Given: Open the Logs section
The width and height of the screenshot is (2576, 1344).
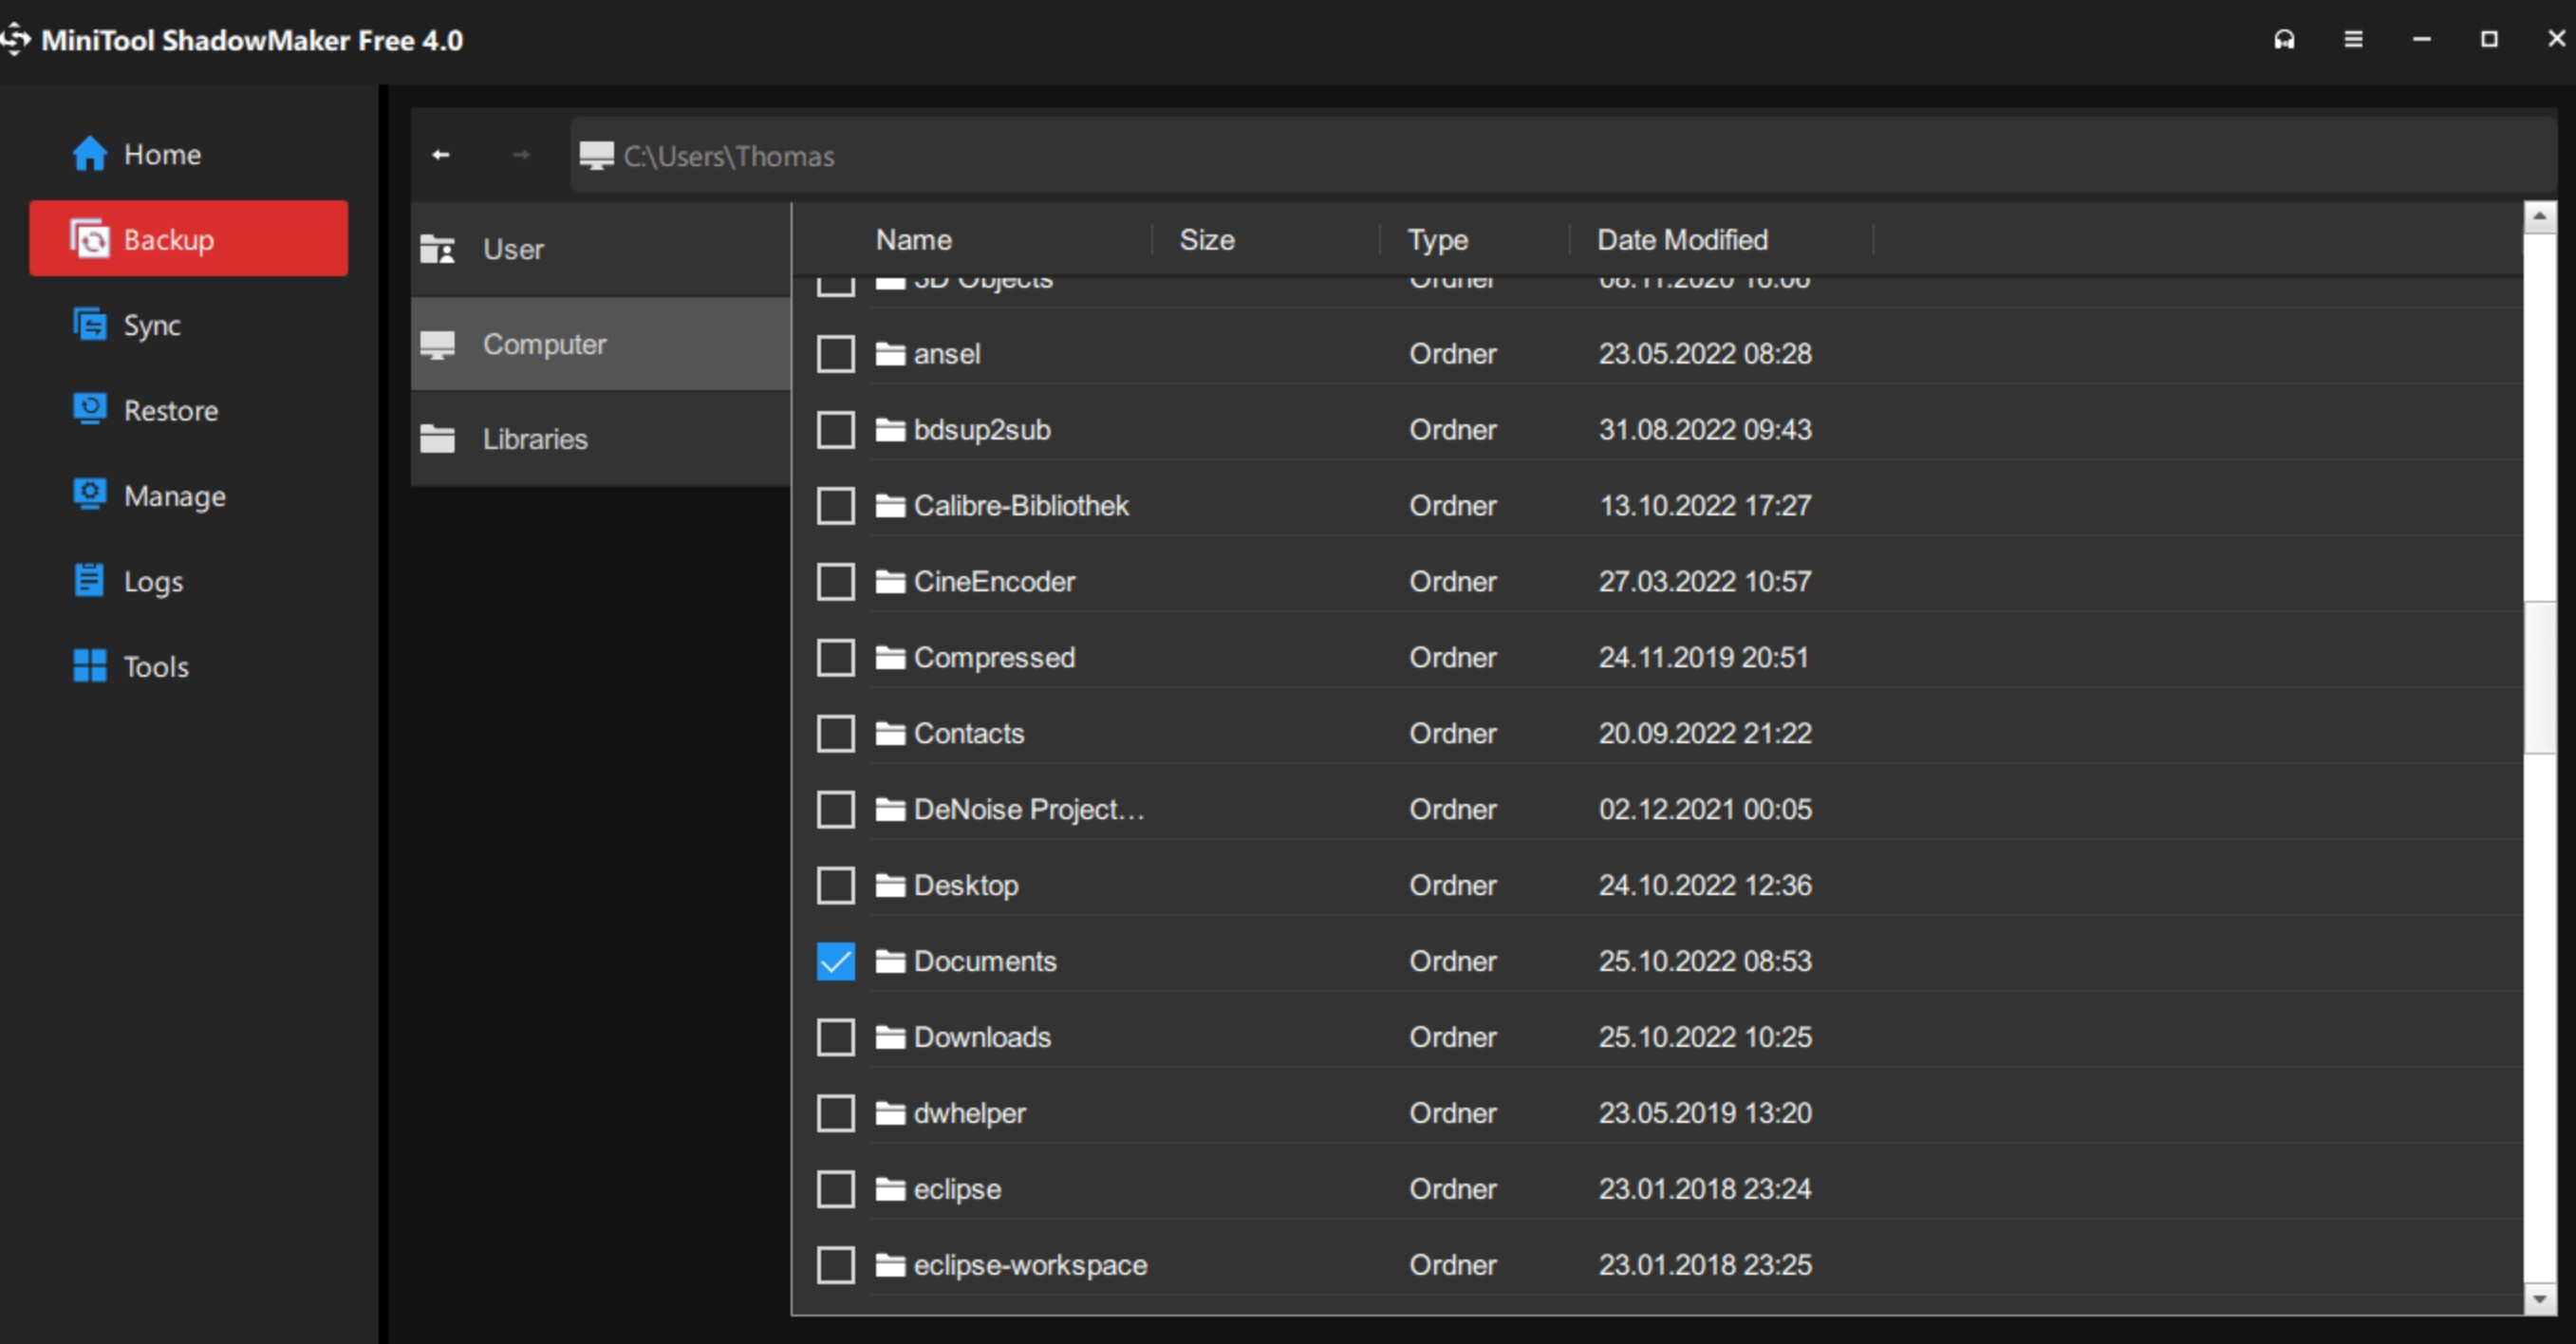Looking at the screenshot, I should click(189, 580).
